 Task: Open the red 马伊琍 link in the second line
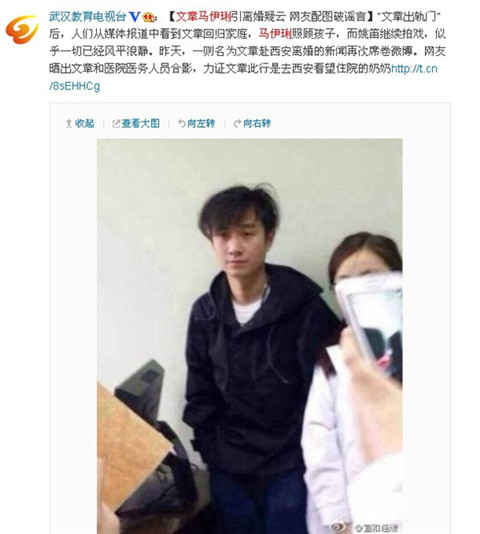pyautogui.click(x=275, y=34)
